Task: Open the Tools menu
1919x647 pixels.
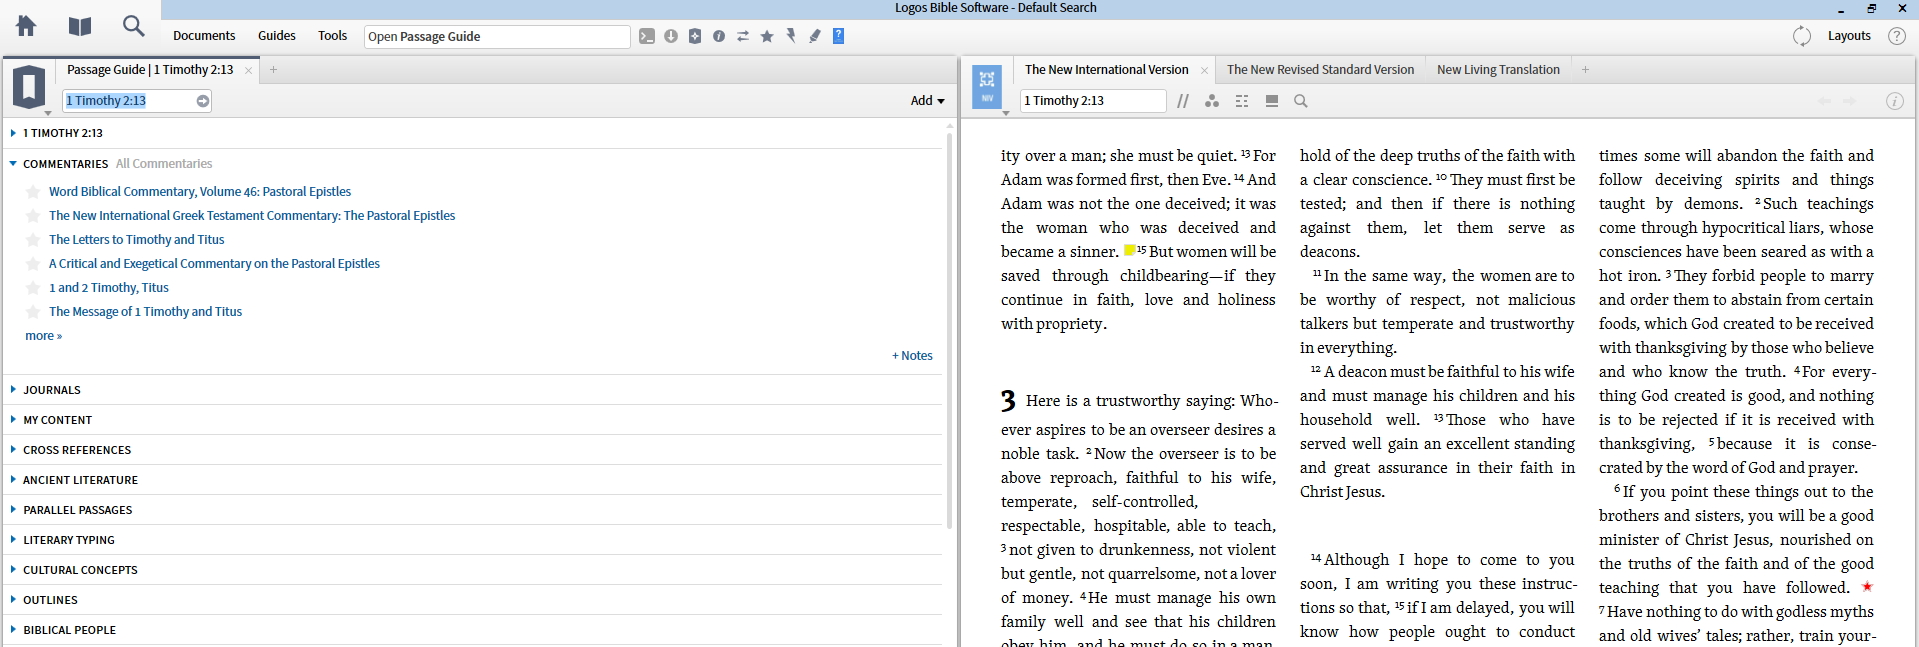Action: pyautogui.click(x=333, y=36)
